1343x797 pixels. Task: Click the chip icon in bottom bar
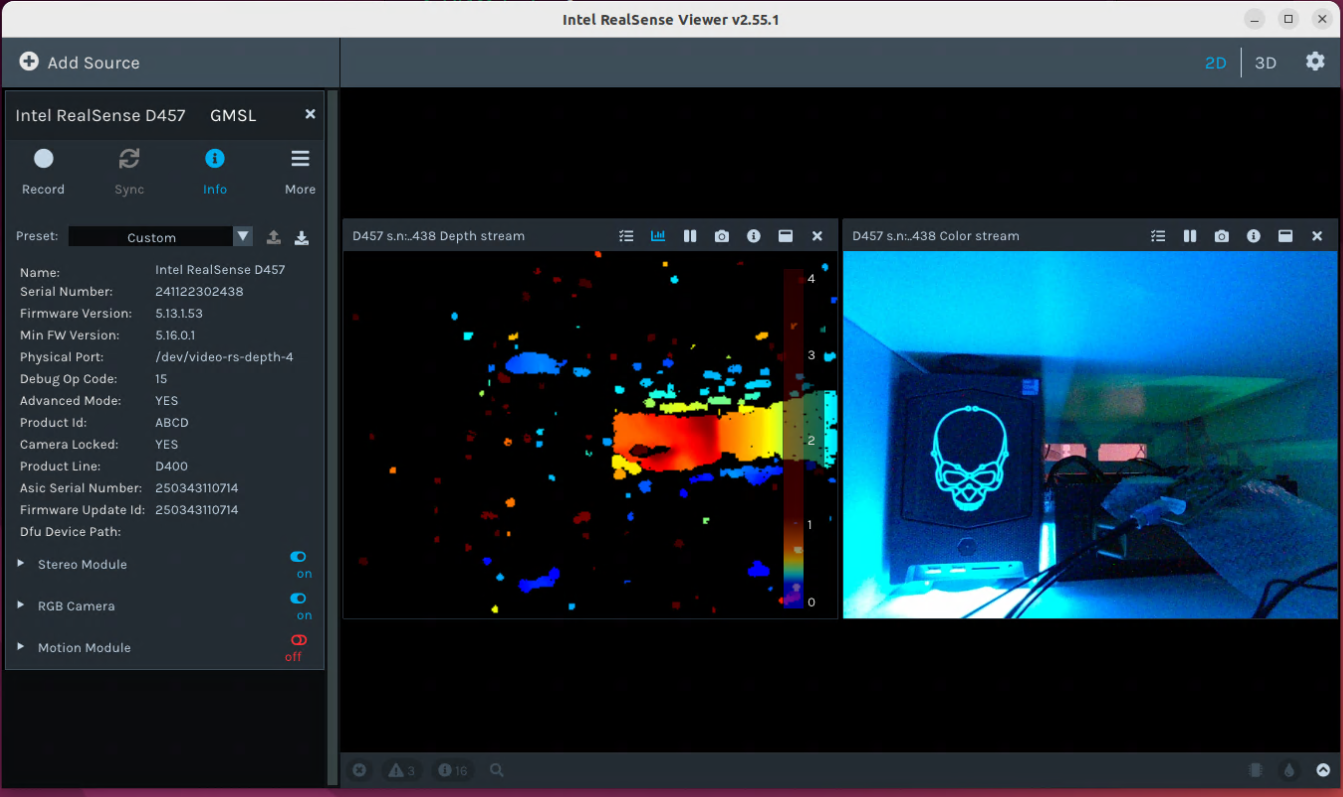1255,770
